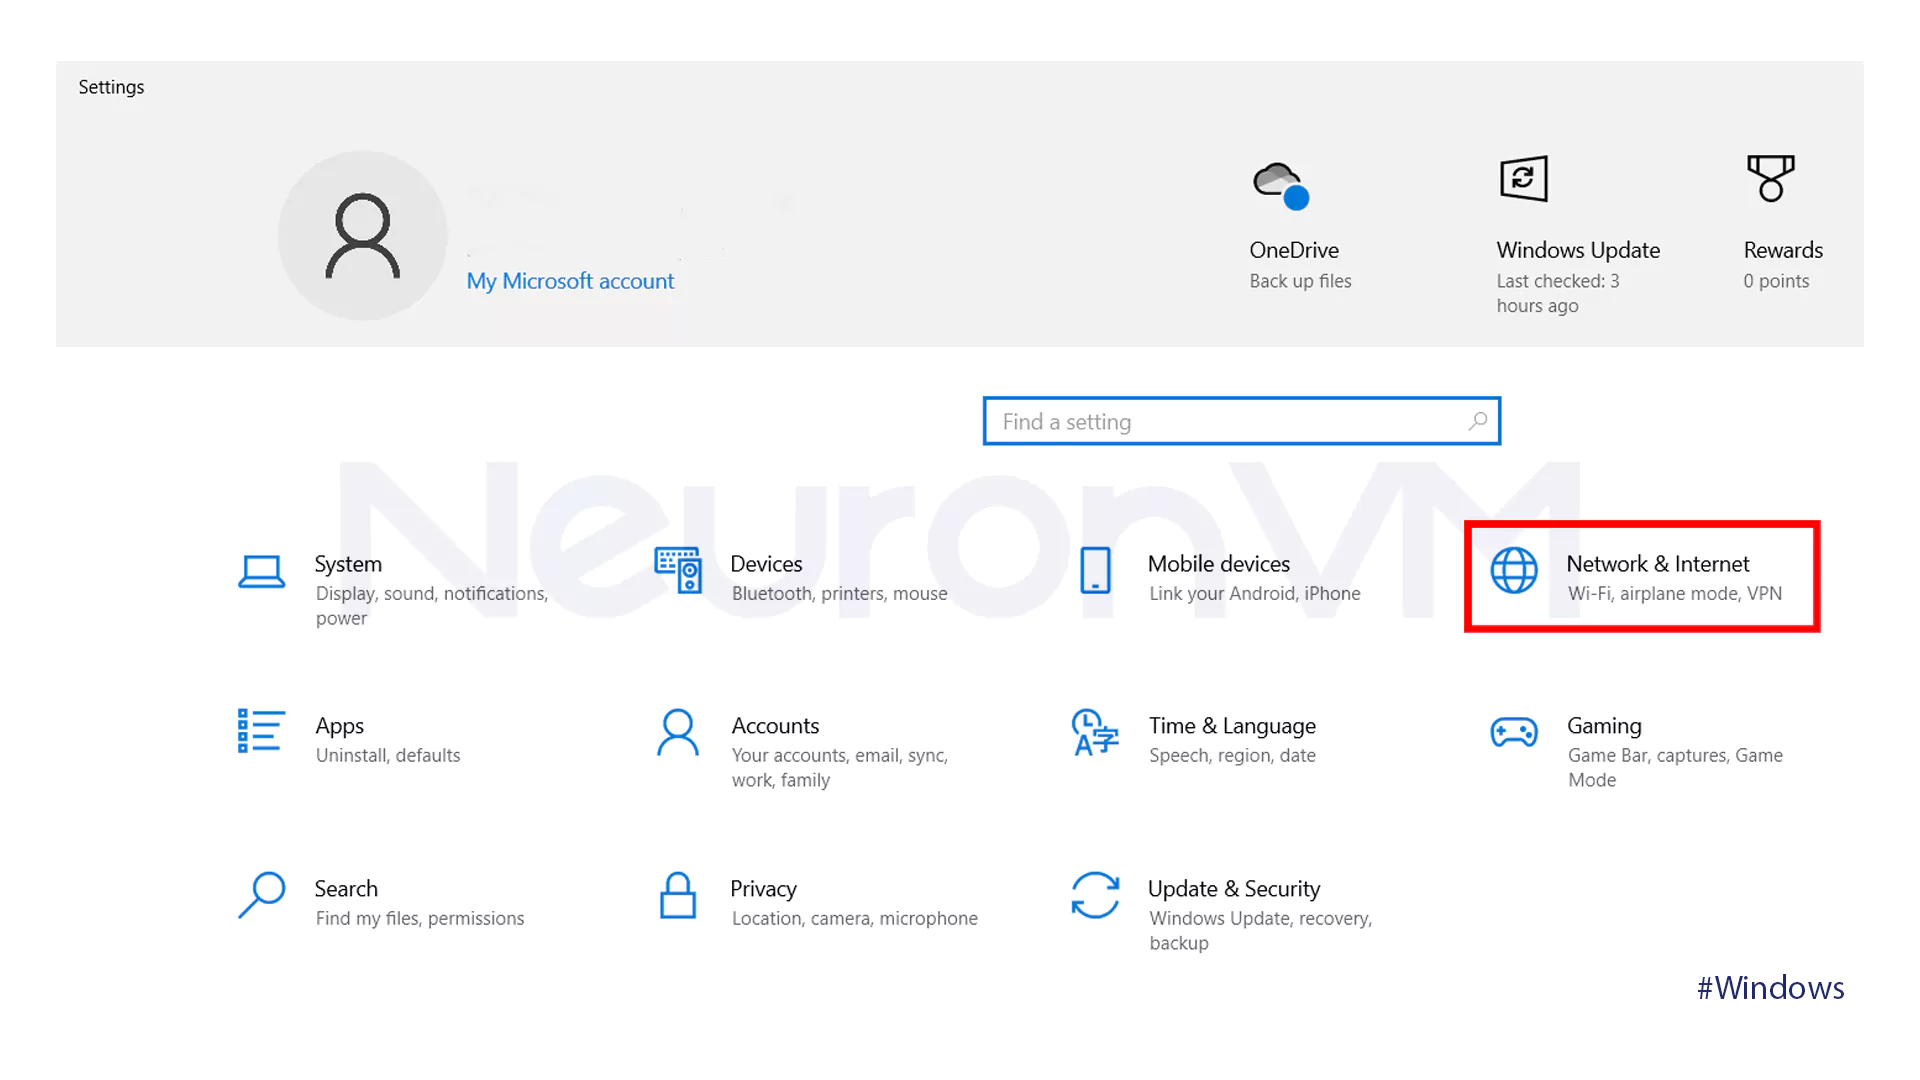This screenshot has width=1920, height=1080.
Task: Click 'Link your Android, iPhone' description
Action: 1255,594
